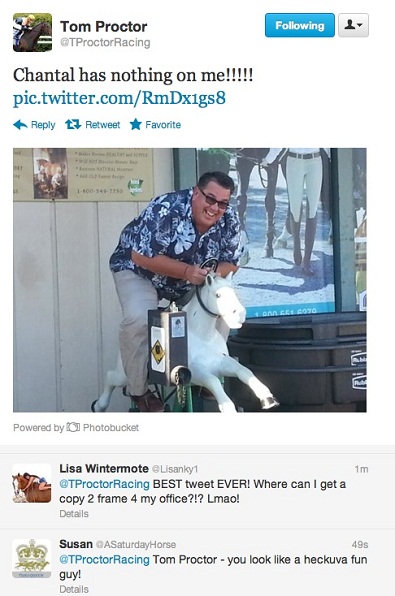This screenshot has width=395, height=596.
Task: Click the Retweet text label
Action: pyautogui.click(x=103, y=125)
